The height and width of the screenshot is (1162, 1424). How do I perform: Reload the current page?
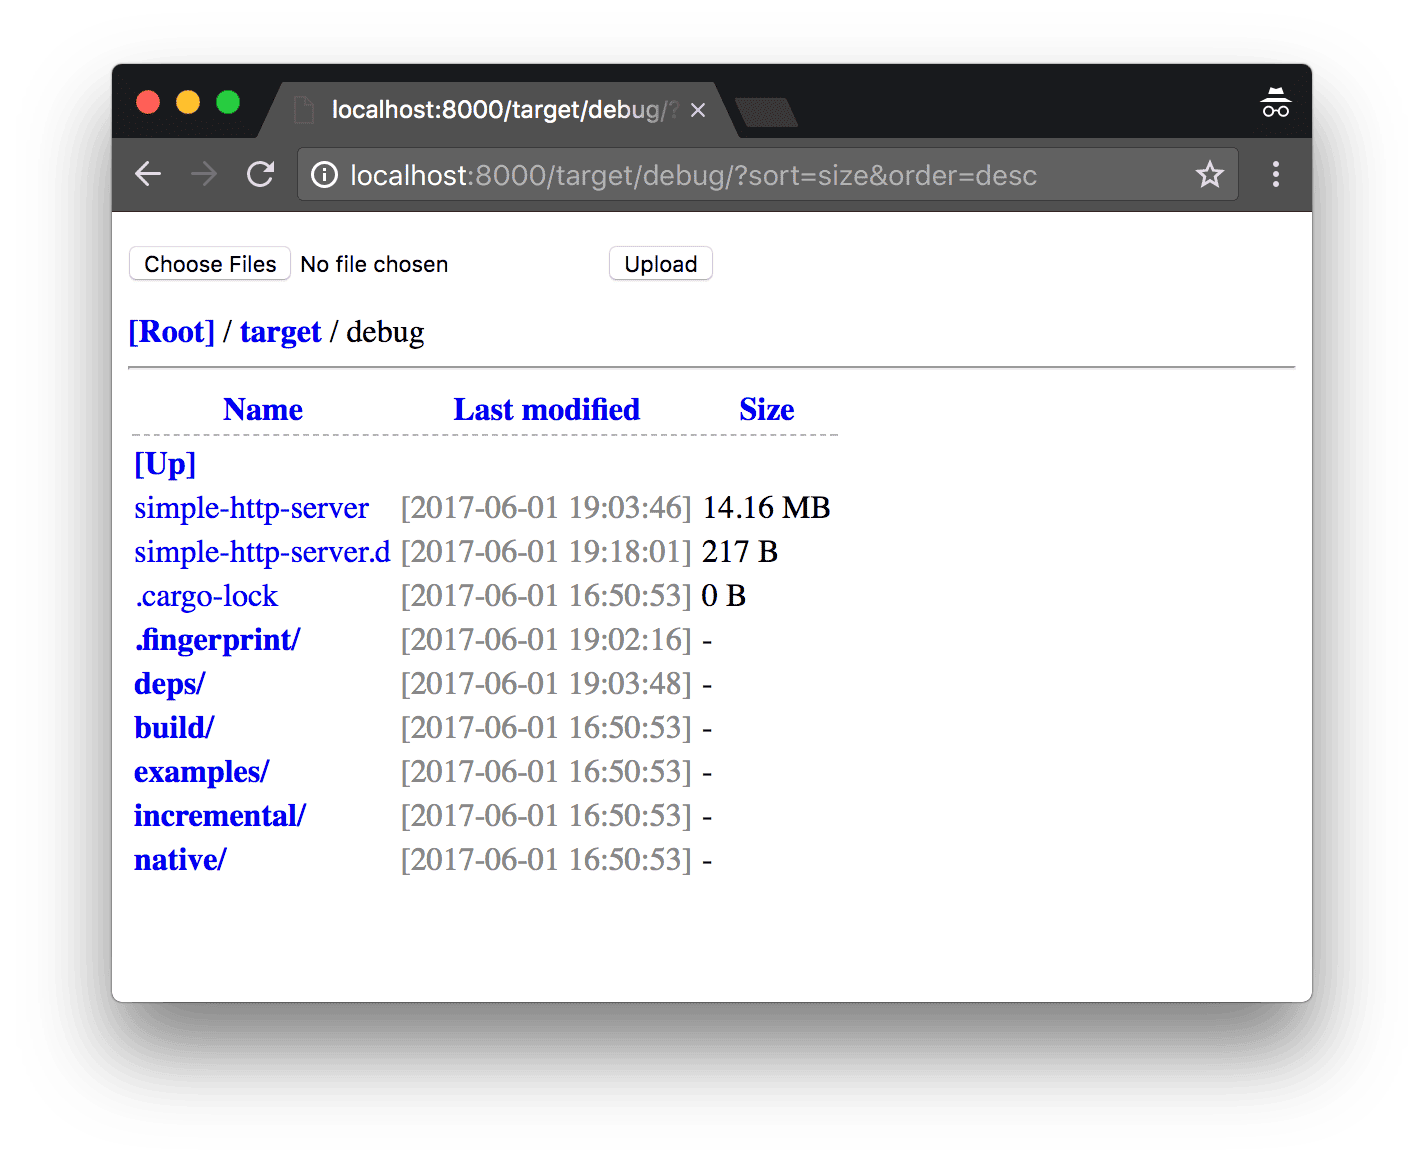260,174
